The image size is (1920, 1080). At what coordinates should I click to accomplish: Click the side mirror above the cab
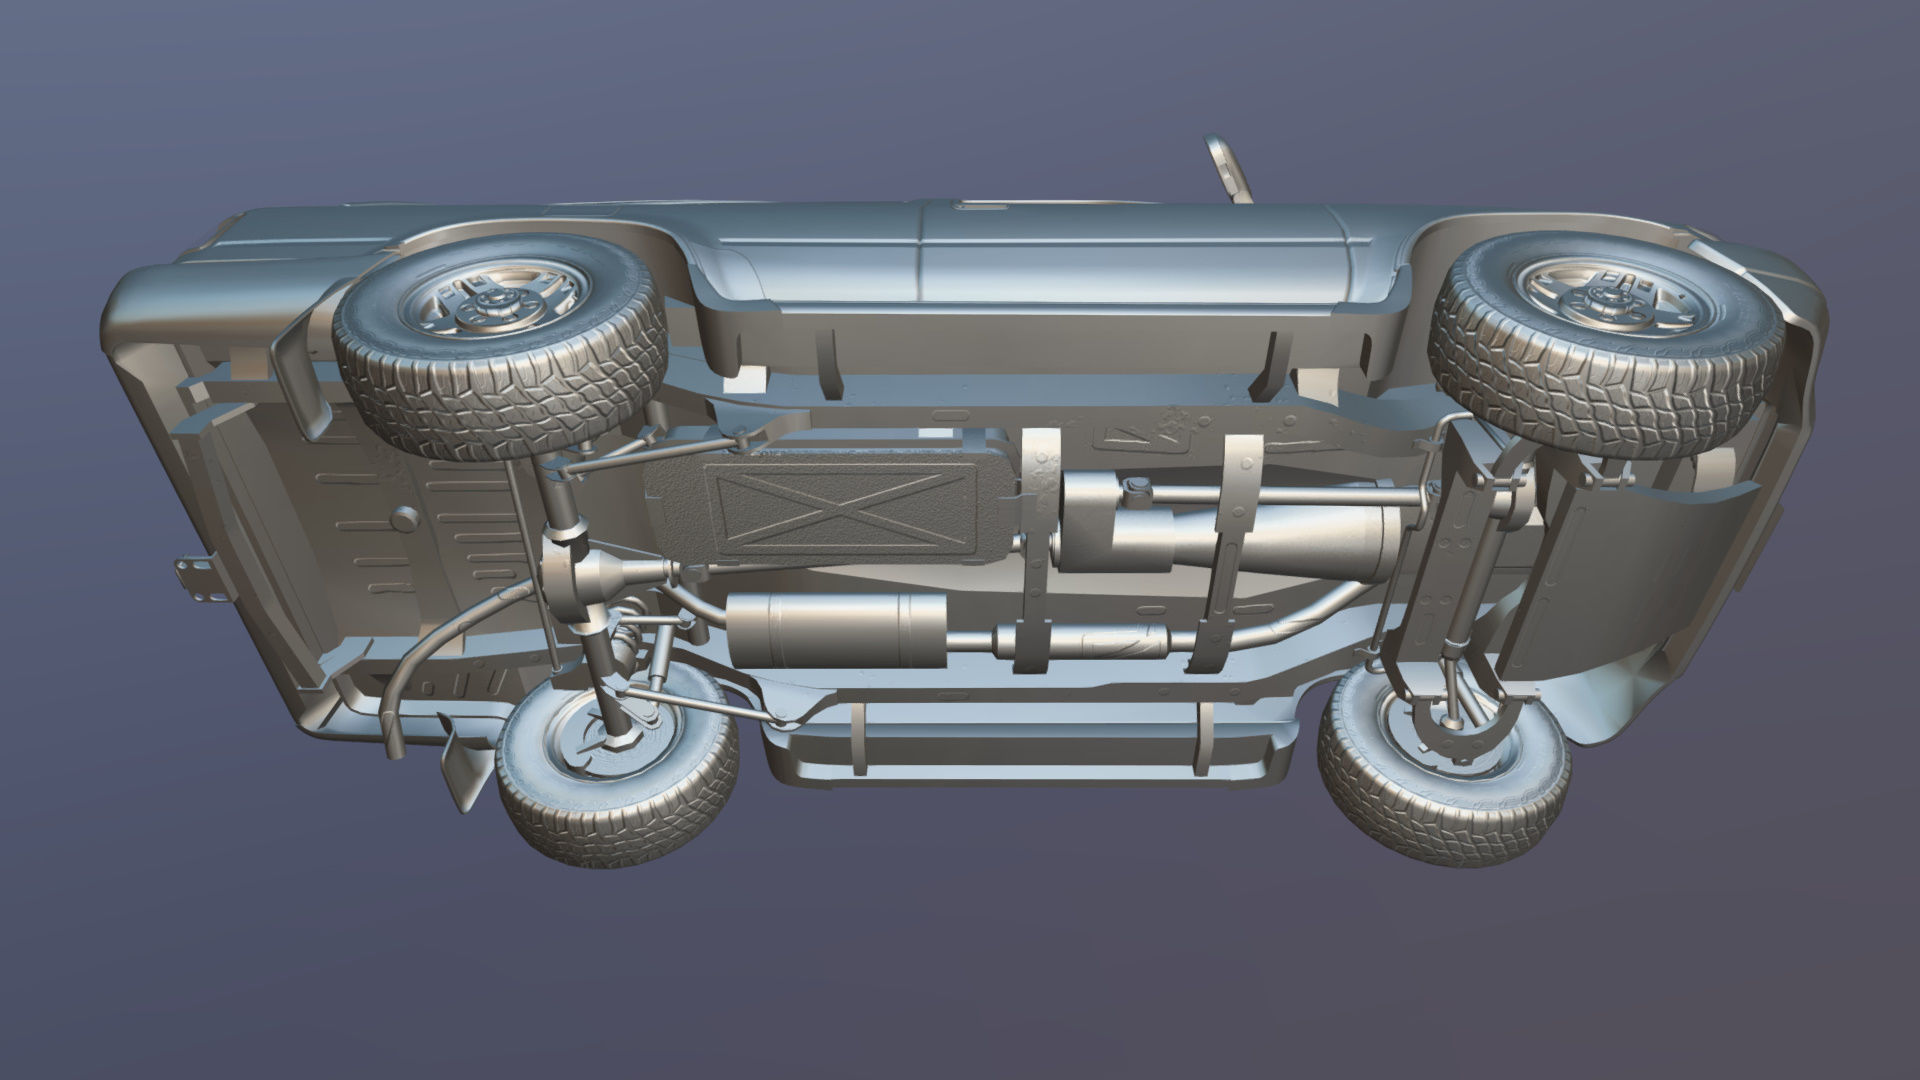click(x=1229, y=168)
